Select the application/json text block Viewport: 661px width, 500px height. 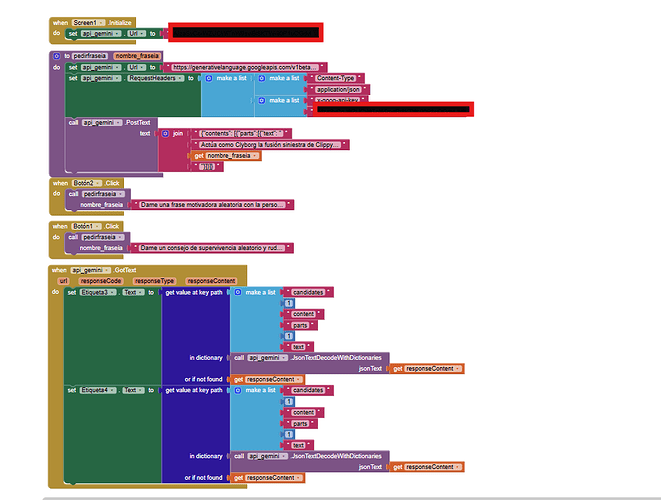pyautogui.click(x=341, y=89)
